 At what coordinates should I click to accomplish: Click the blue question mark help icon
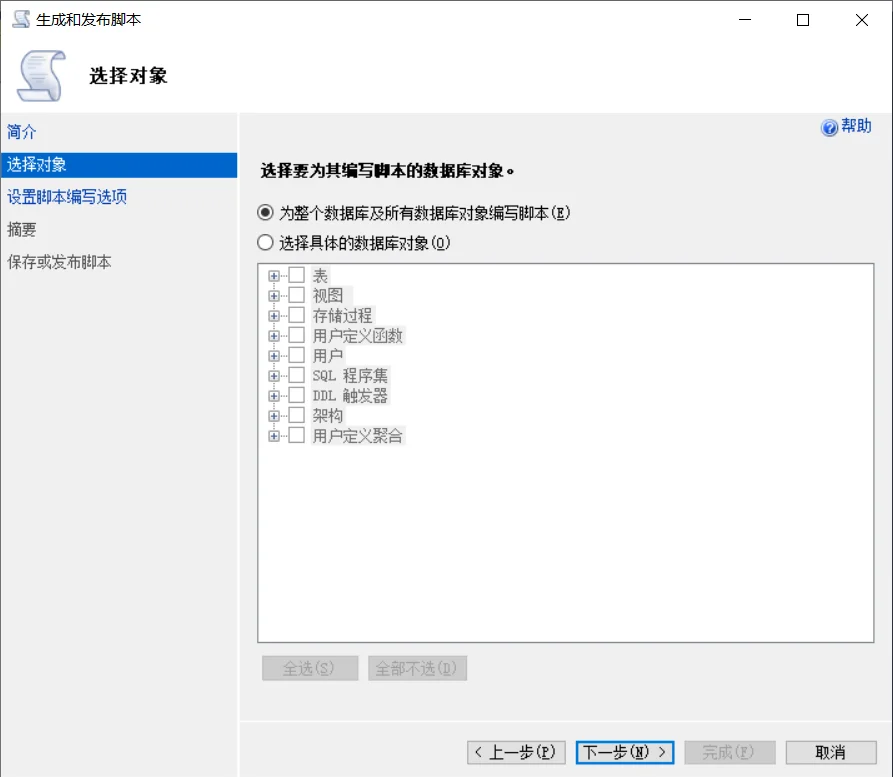[x=829, y=127]
